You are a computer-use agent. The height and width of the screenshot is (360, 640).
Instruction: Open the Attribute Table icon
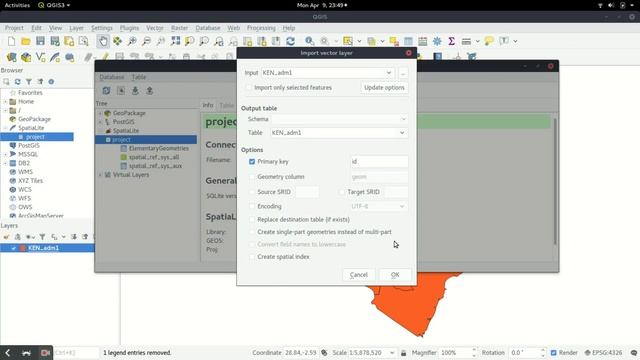pos(408,41)
